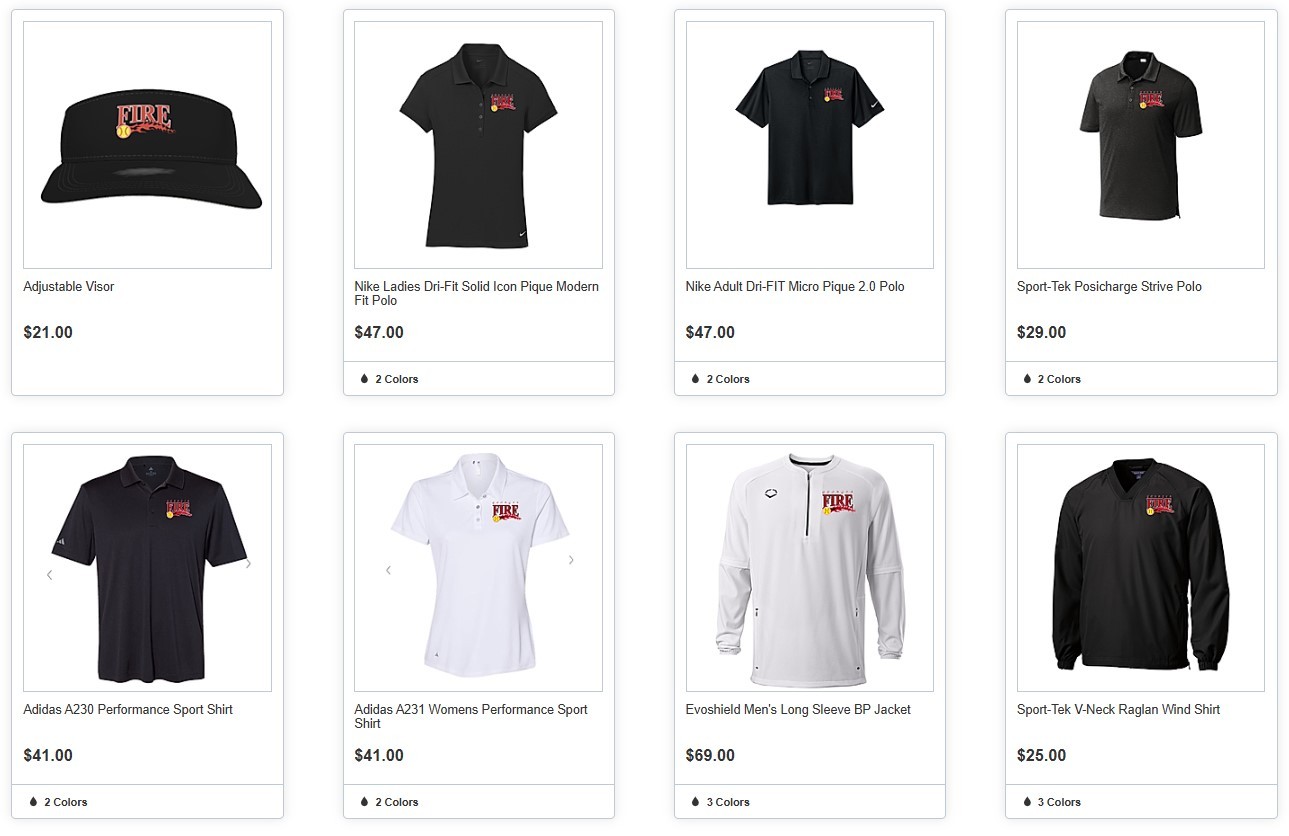Select the Adjustable Visor title
Image resolution: width=1289 pixels, height=836 pixels.
coord(69,287)
